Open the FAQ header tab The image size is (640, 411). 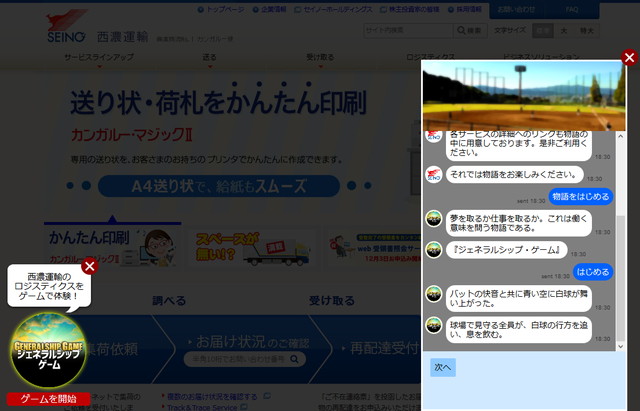[x=572, y=9]
